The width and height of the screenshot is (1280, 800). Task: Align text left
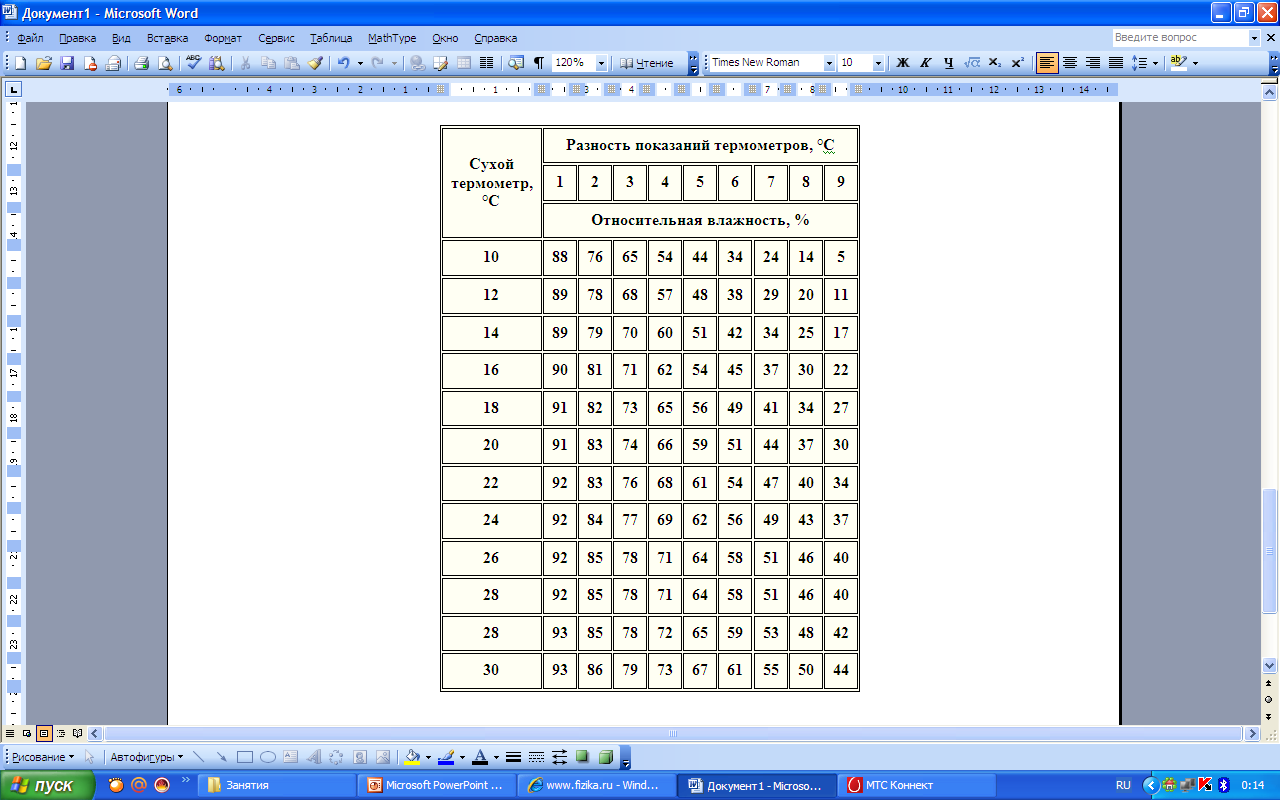[1047, 63]
